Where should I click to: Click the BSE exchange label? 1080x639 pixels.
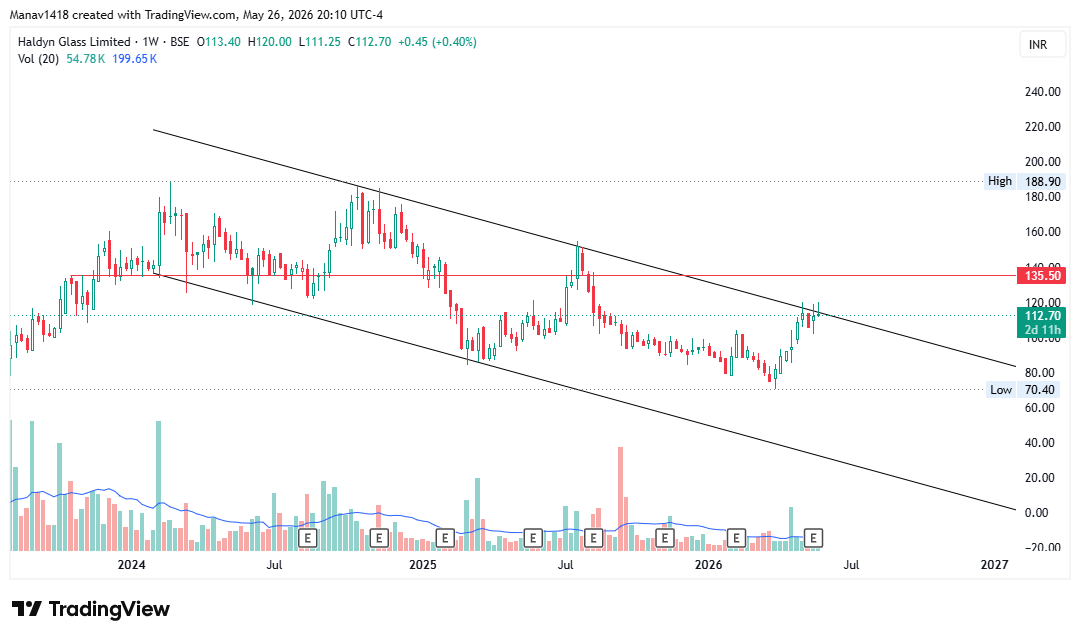[x=180, y=42]
